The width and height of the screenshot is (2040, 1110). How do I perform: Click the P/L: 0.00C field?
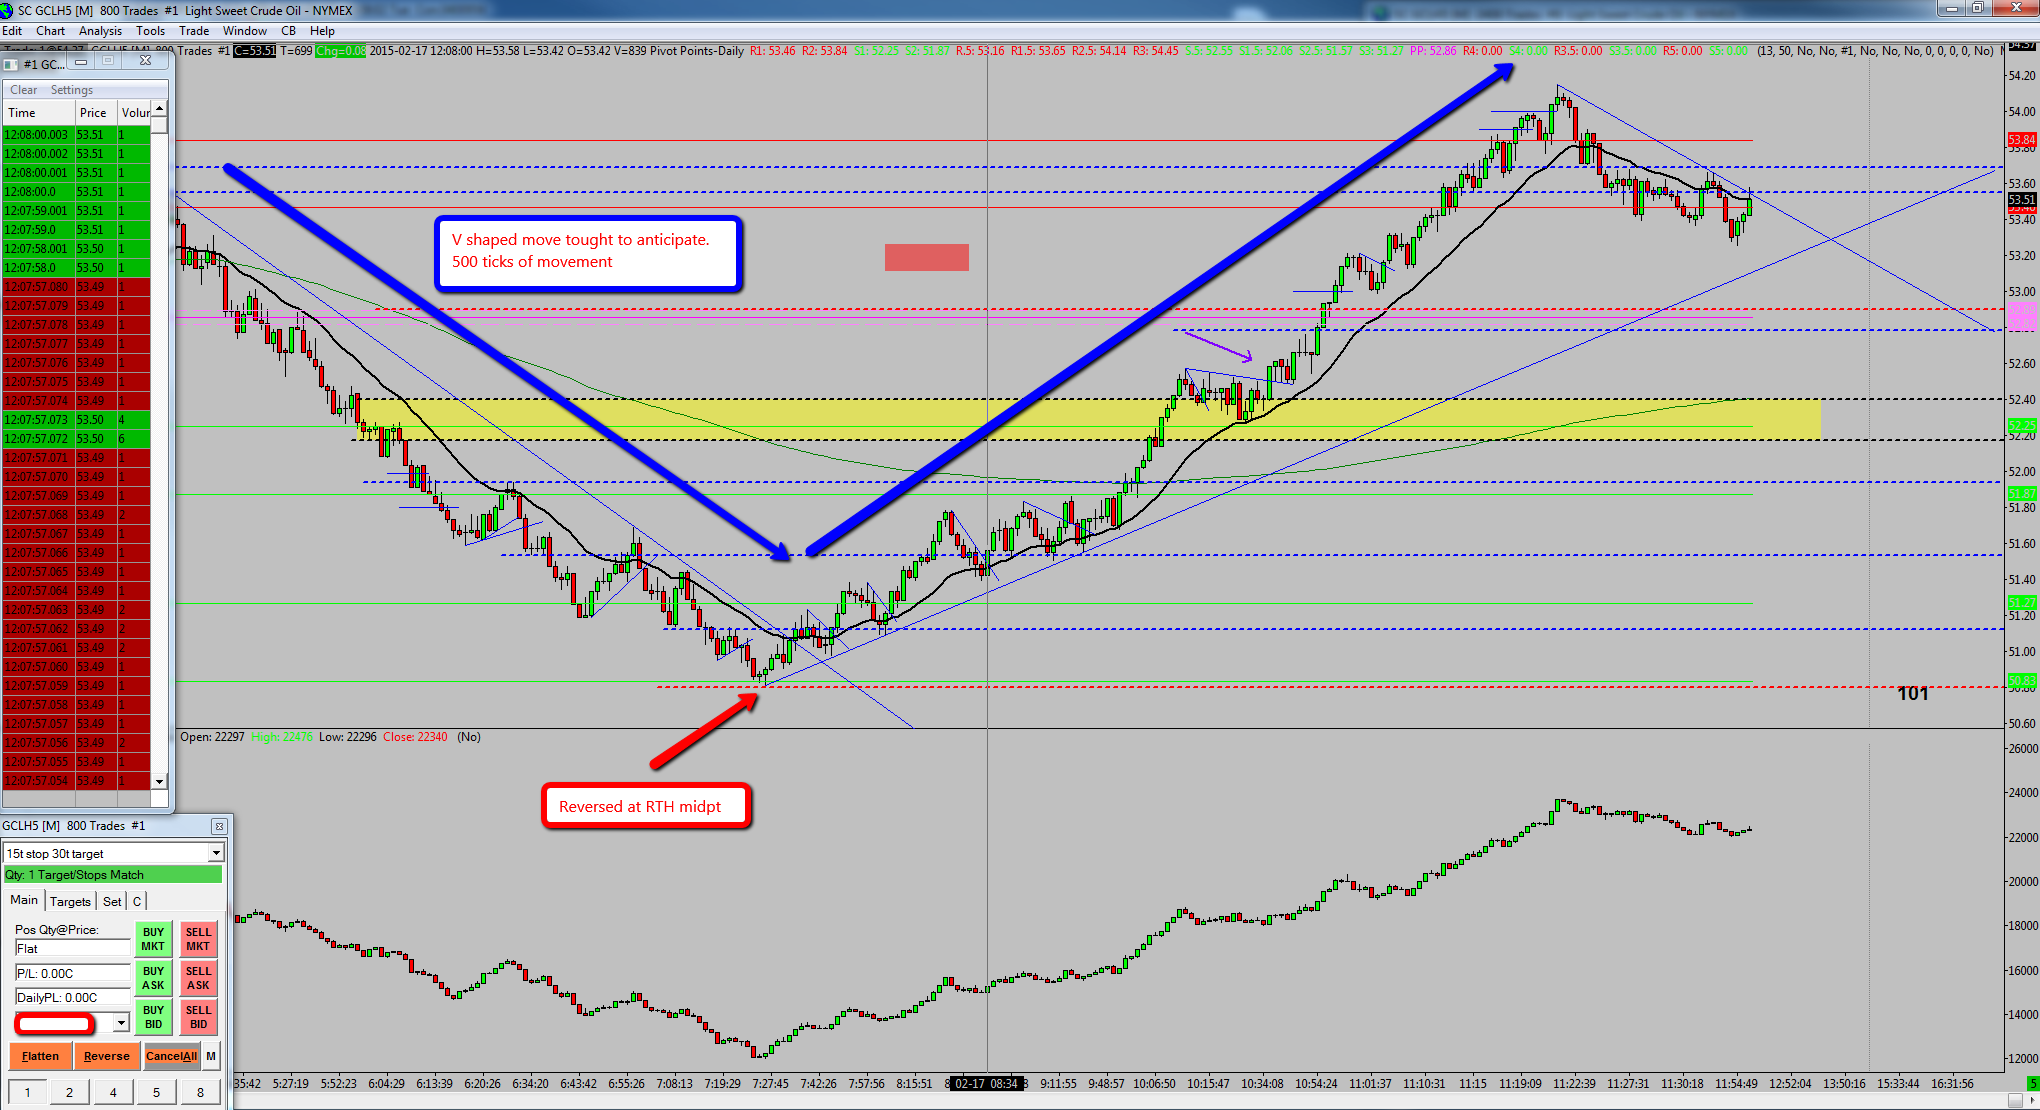(72, 973)
